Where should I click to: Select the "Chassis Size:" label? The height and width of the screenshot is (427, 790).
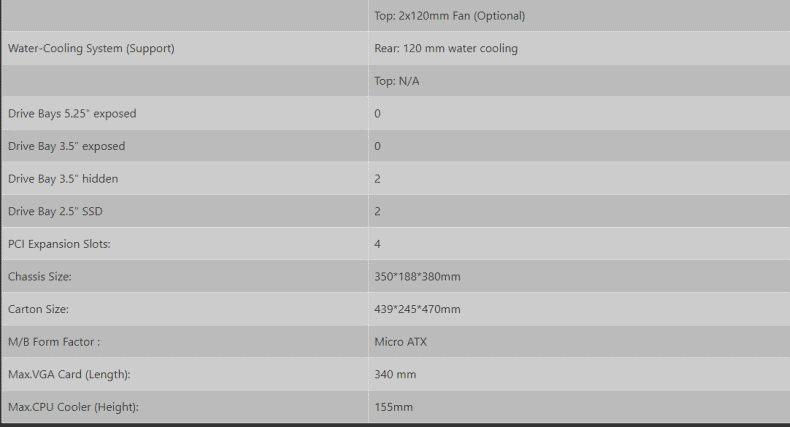point(40,277)
